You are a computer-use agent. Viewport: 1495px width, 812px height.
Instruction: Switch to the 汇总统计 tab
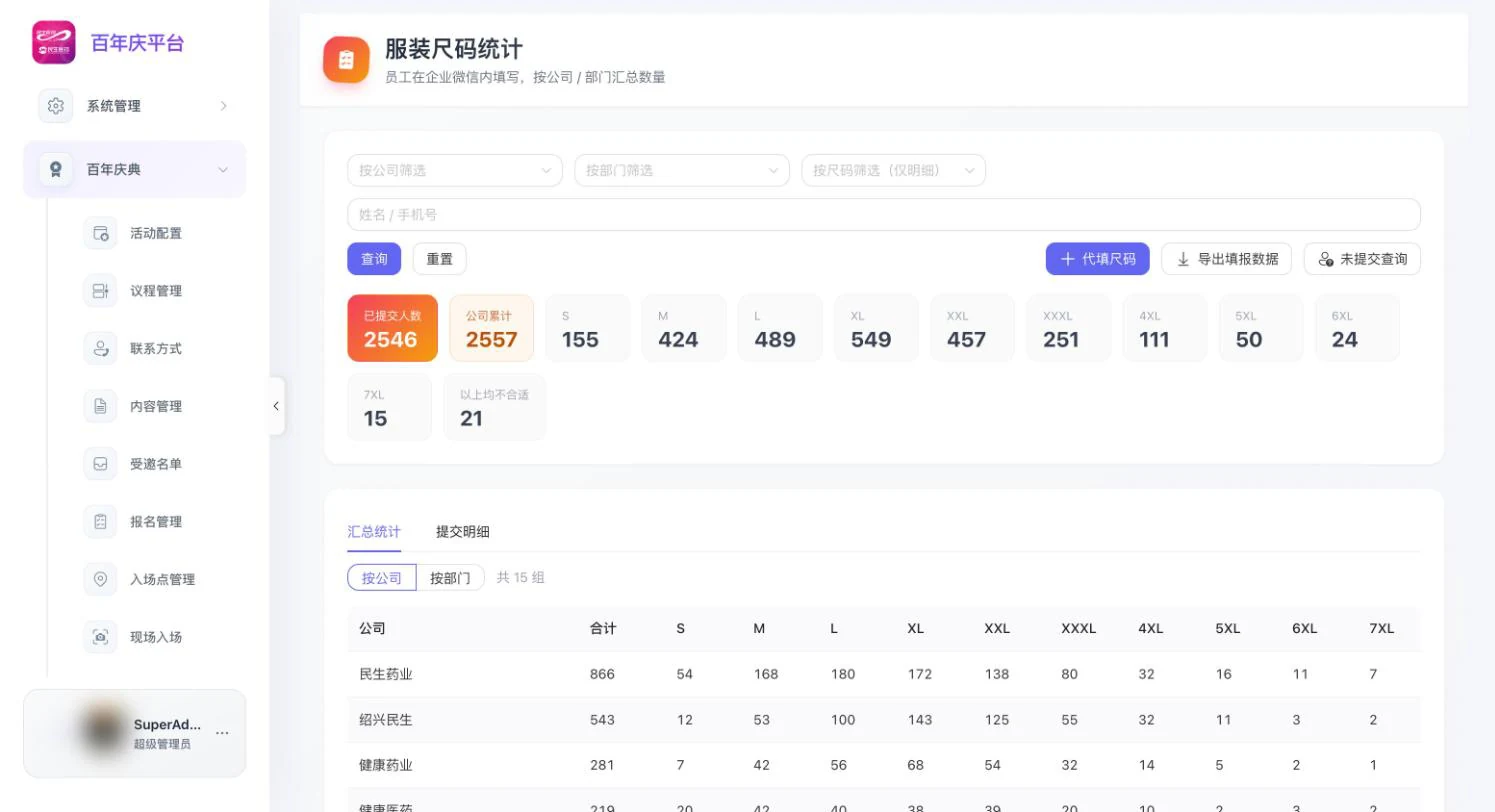tap(374, 532)
